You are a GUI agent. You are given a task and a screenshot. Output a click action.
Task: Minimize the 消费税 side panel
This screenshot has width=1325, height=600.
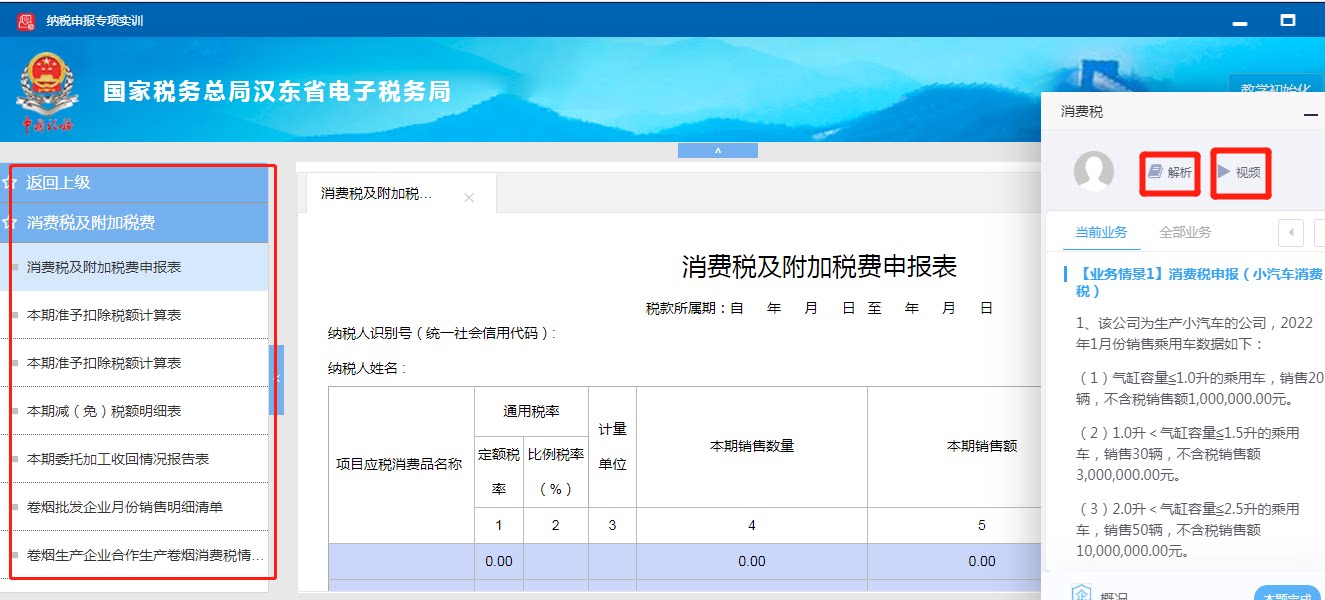point(1311,115)
